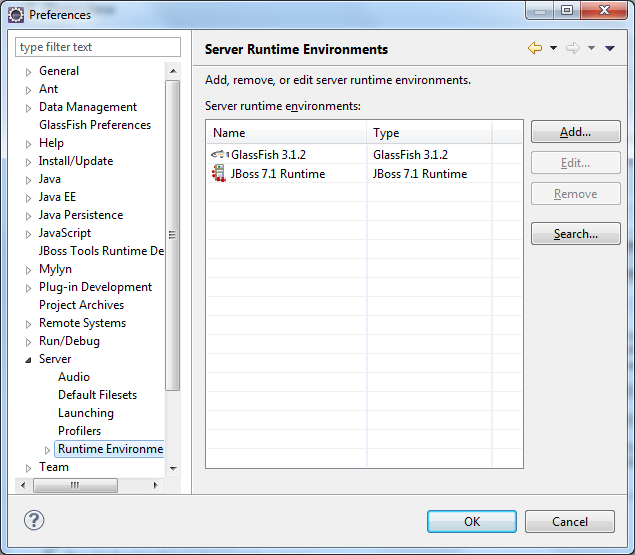635x555 pixels.
Task: Expand the Java preferences node
Action: 28,180
